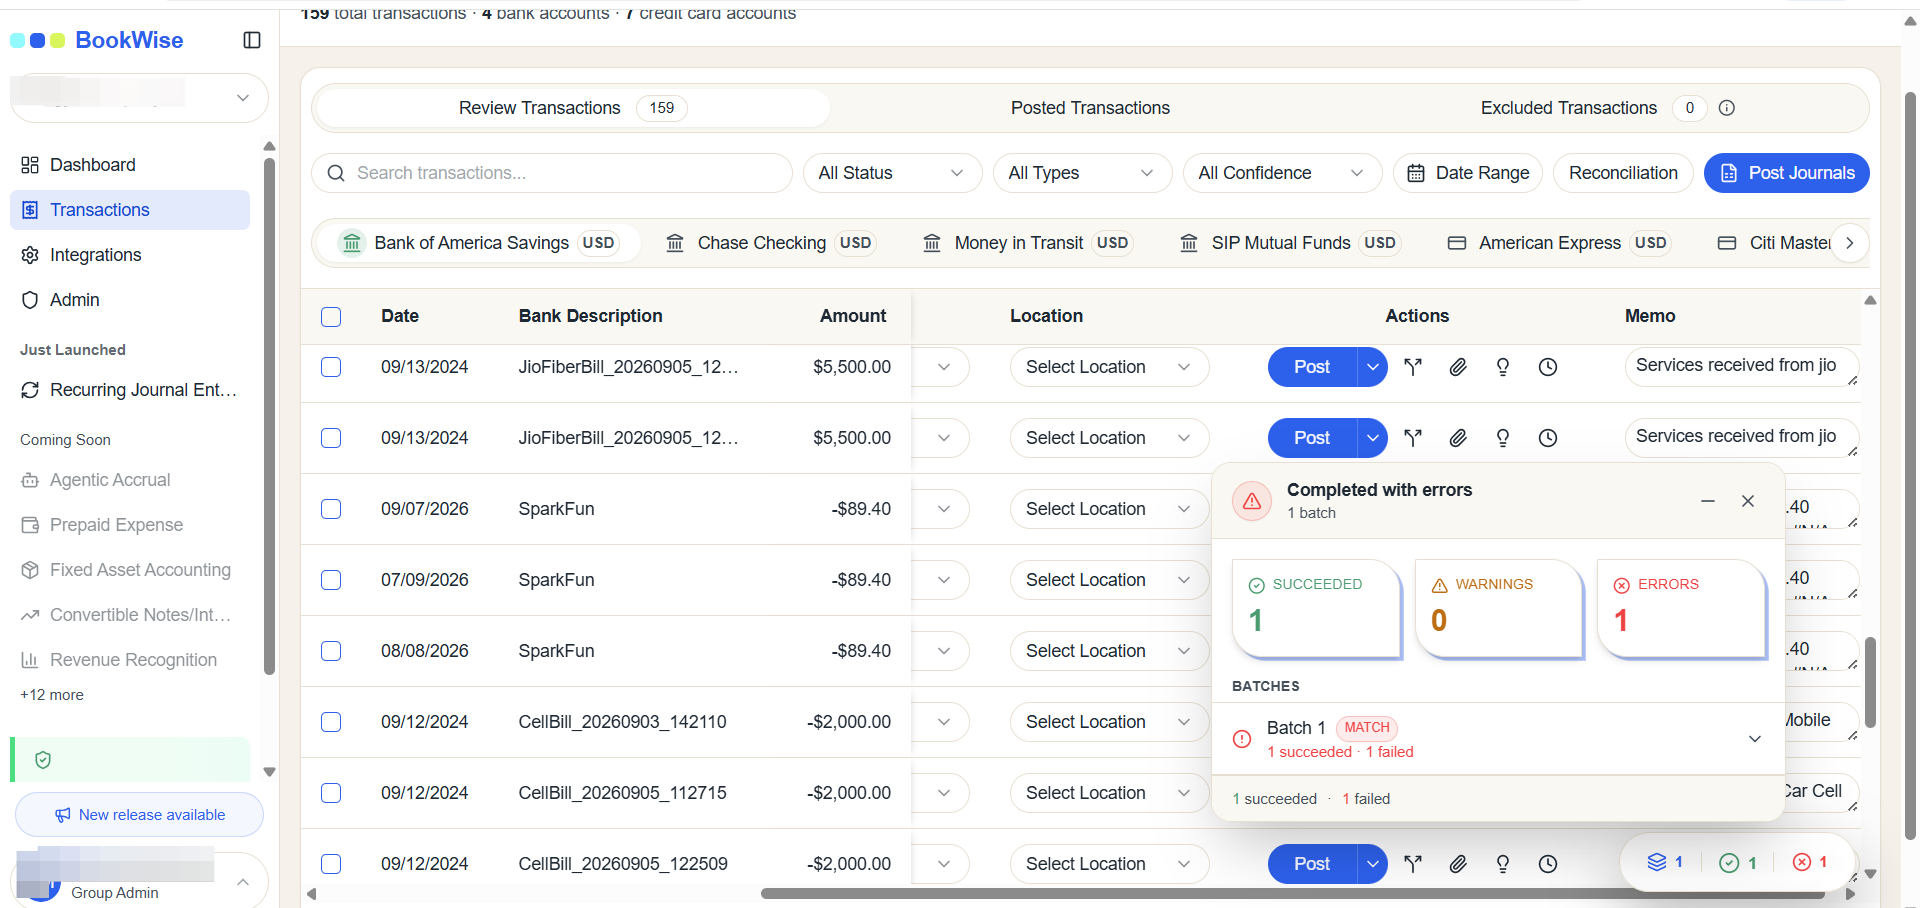
Task: Minimize the Completed with errors panel
Action: tap(1708, 501)
